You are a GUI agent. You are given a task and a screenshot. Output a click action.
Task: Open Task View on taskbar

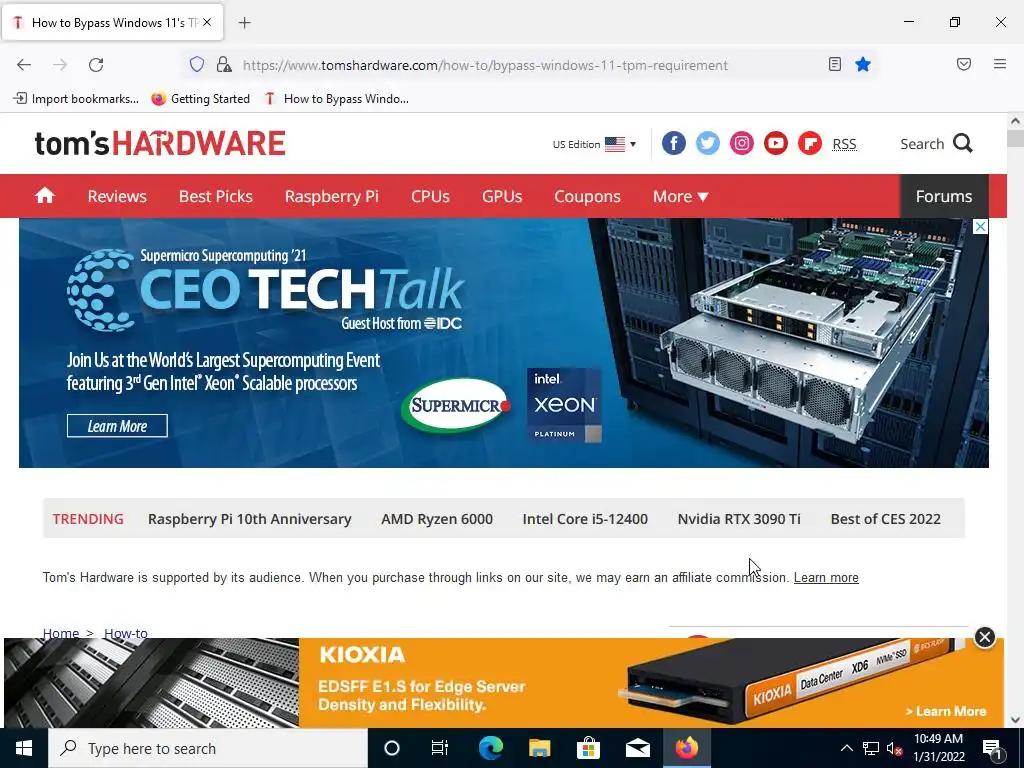pos(440,748)
